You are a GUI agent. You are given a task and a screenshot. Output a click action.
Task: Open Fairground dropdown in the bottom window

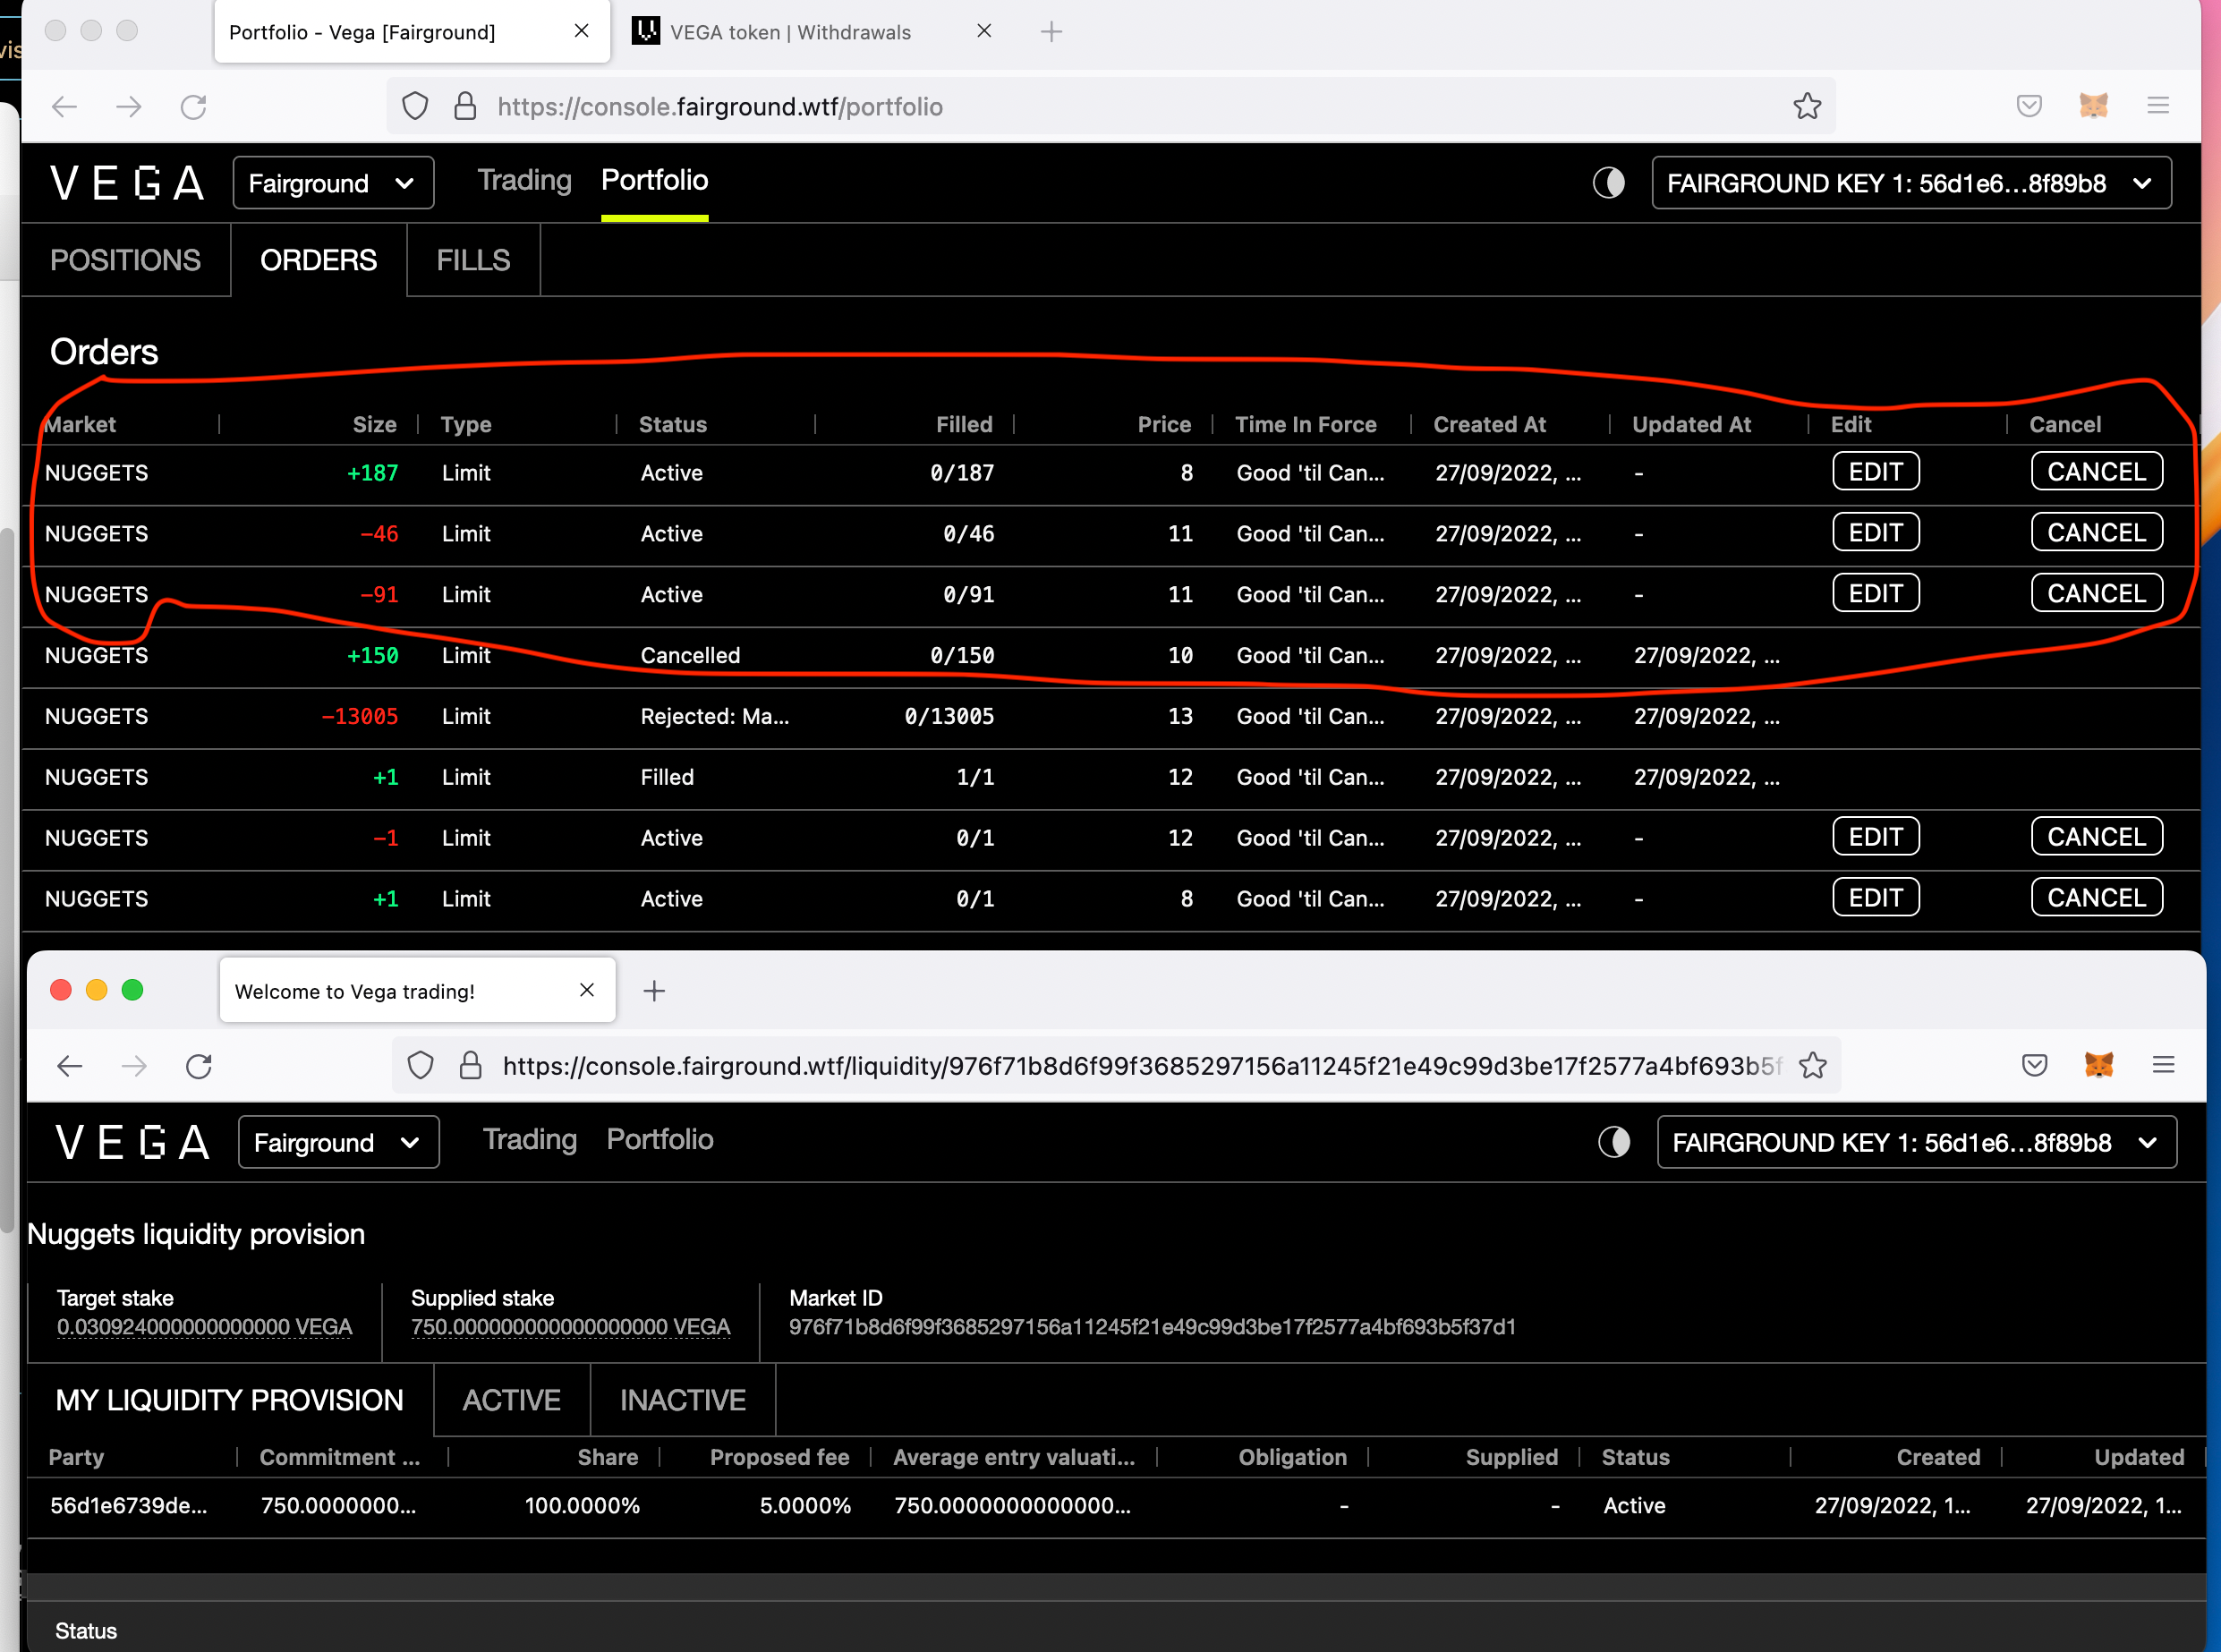[338, 1141]
